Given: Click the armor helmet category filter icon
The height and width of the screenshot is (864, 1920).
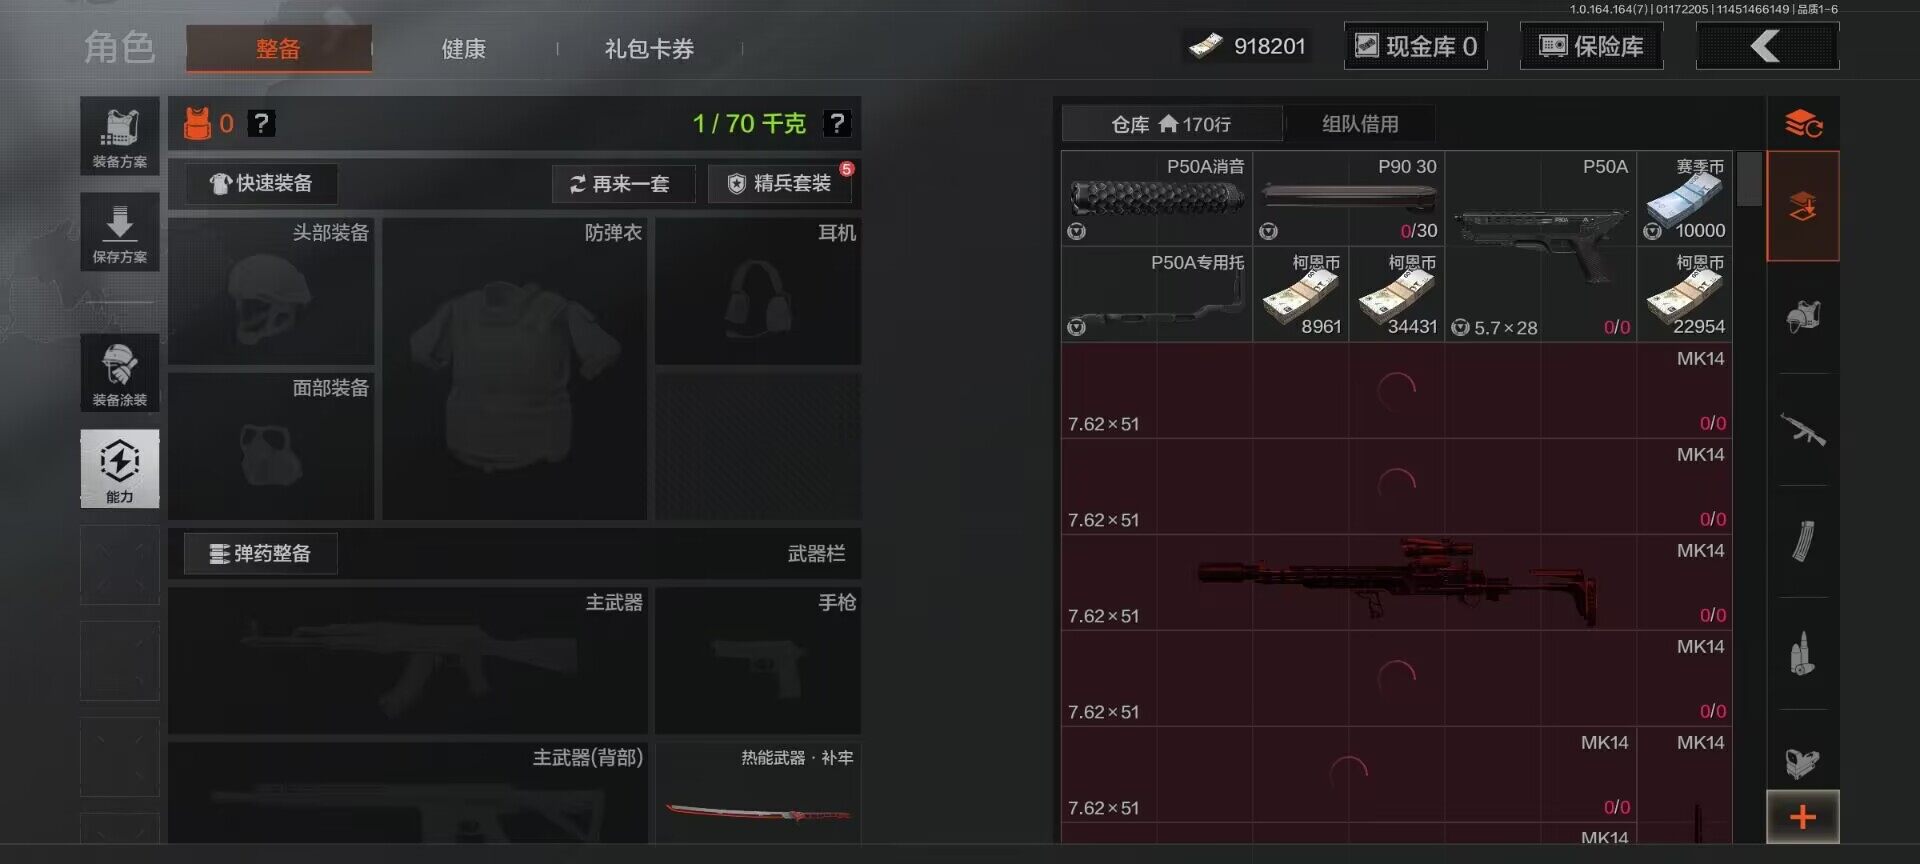Looking at the screenshot, I should click(x=1803, y=318).
